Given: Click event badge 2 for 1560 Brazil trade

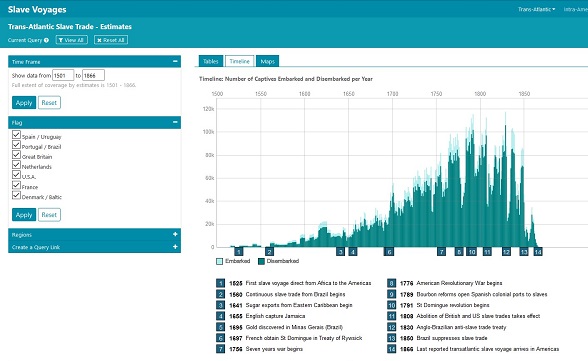Looking at the screenshot, I should coord(220,294).
